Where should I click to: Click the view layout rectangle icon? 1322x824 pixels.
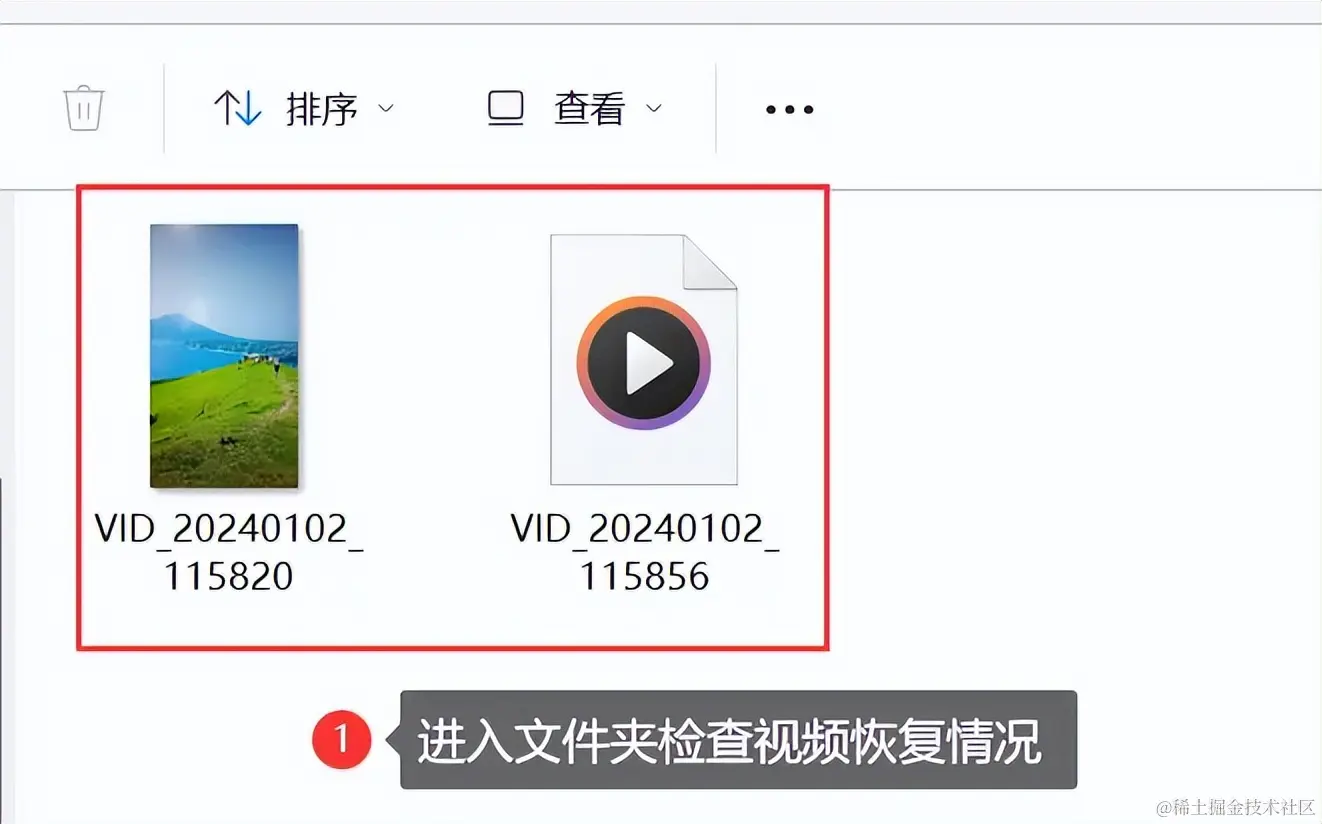coord(506,108)
